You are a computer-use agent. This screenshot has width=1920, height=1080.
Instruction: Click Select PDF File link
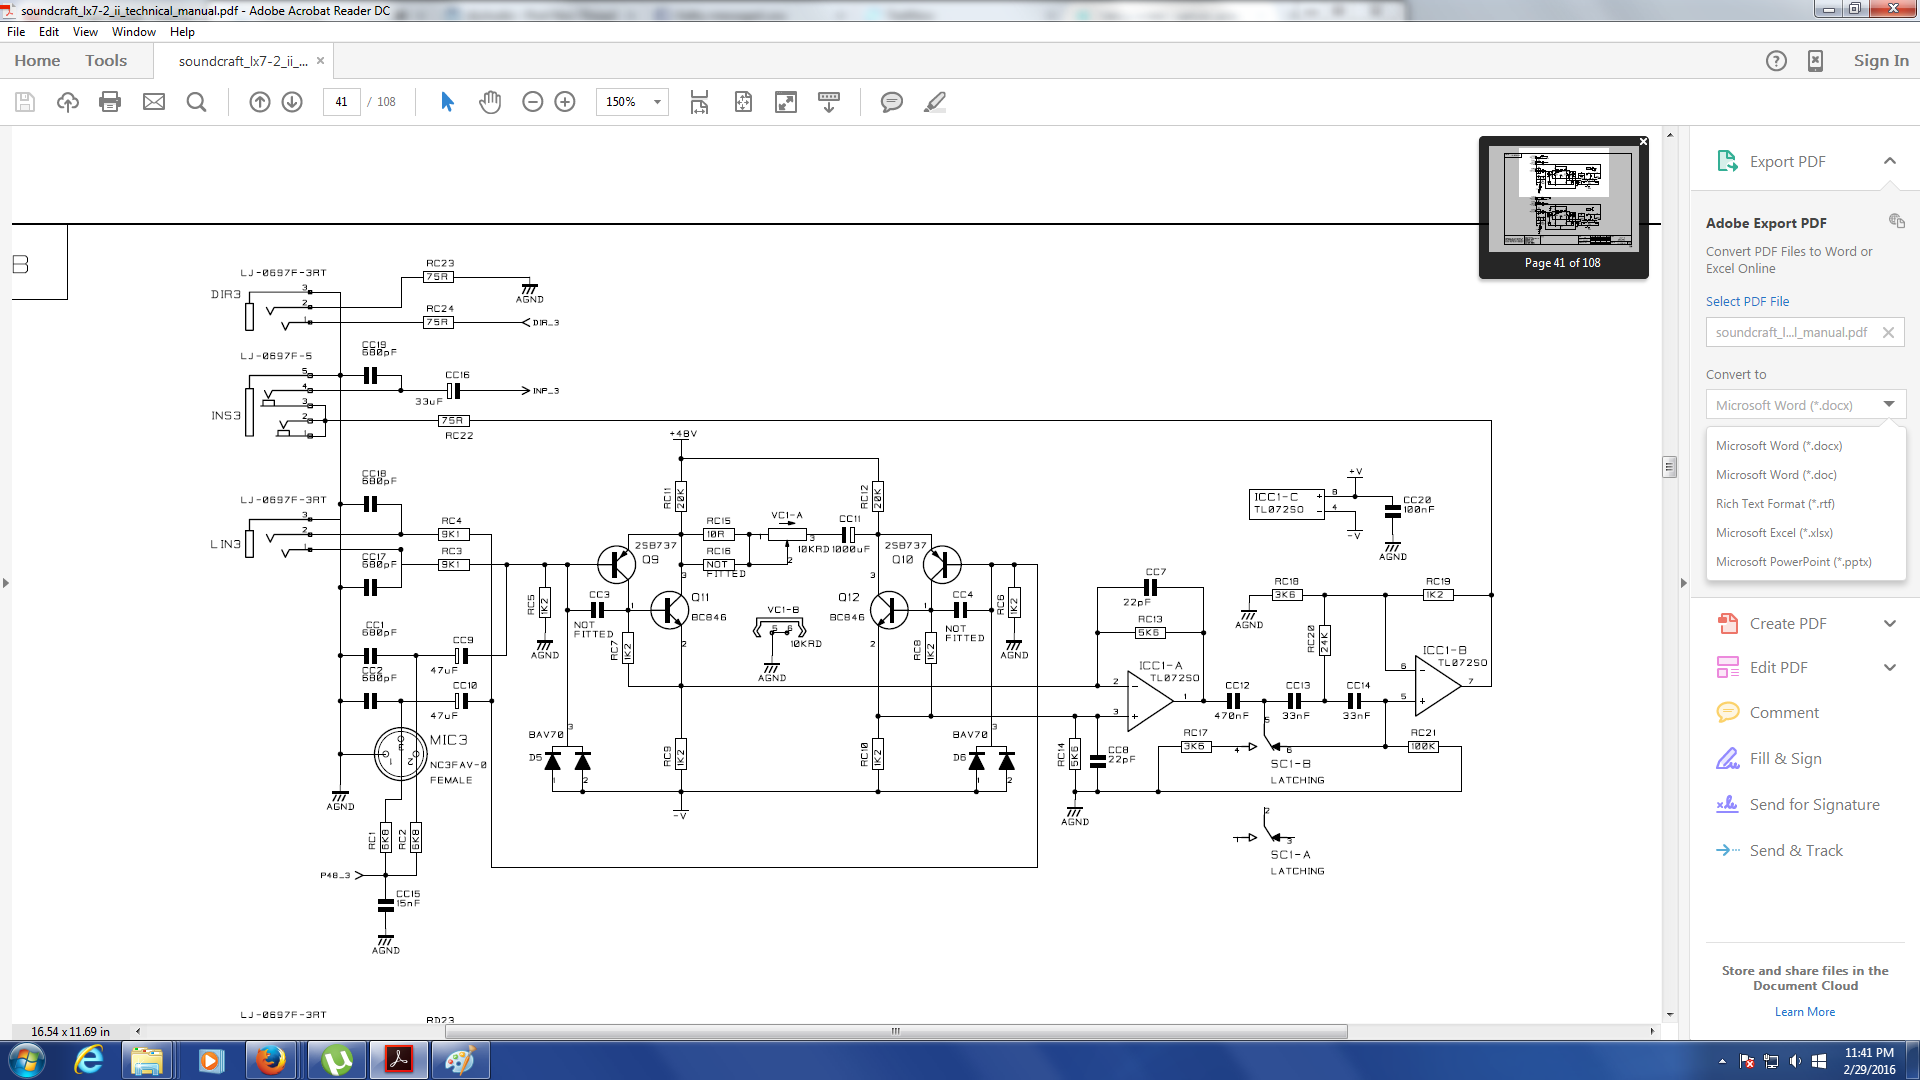(x=1747, y=301)
